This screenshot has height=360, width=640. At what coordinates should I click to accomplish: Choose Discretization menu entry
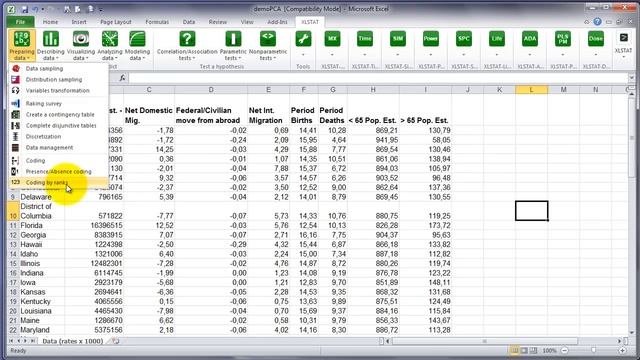click(x=58, y=137)
